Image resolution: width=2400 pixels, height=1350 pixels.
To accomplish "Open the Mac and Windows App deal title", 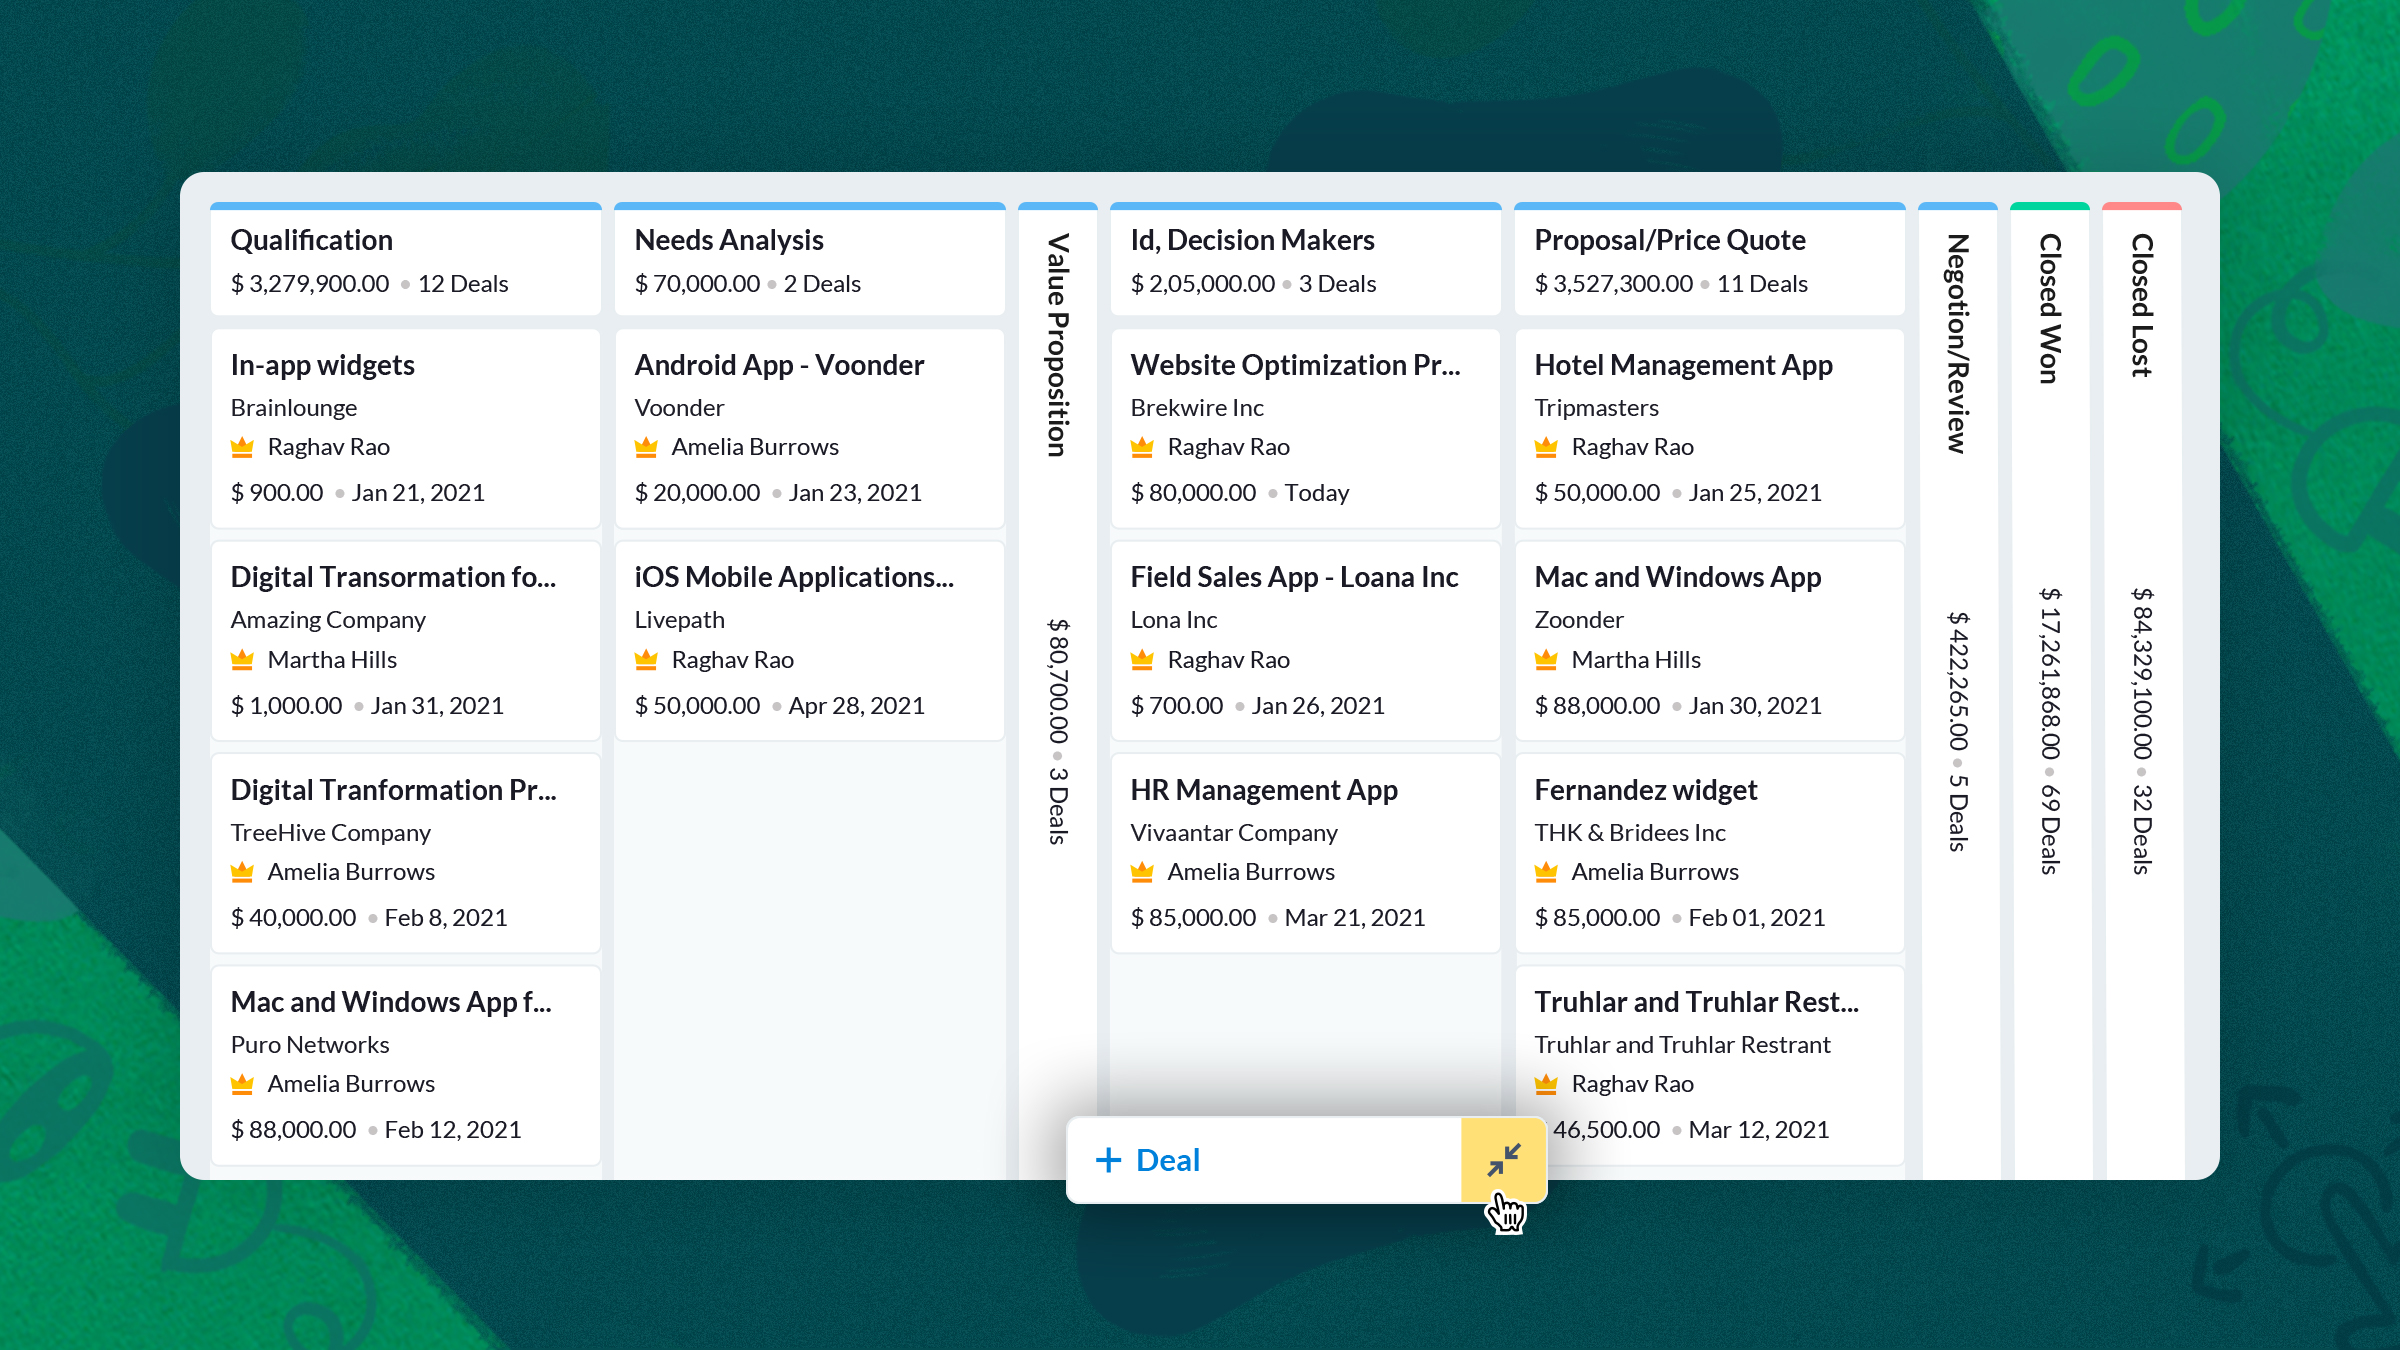I will (1677, 577).
